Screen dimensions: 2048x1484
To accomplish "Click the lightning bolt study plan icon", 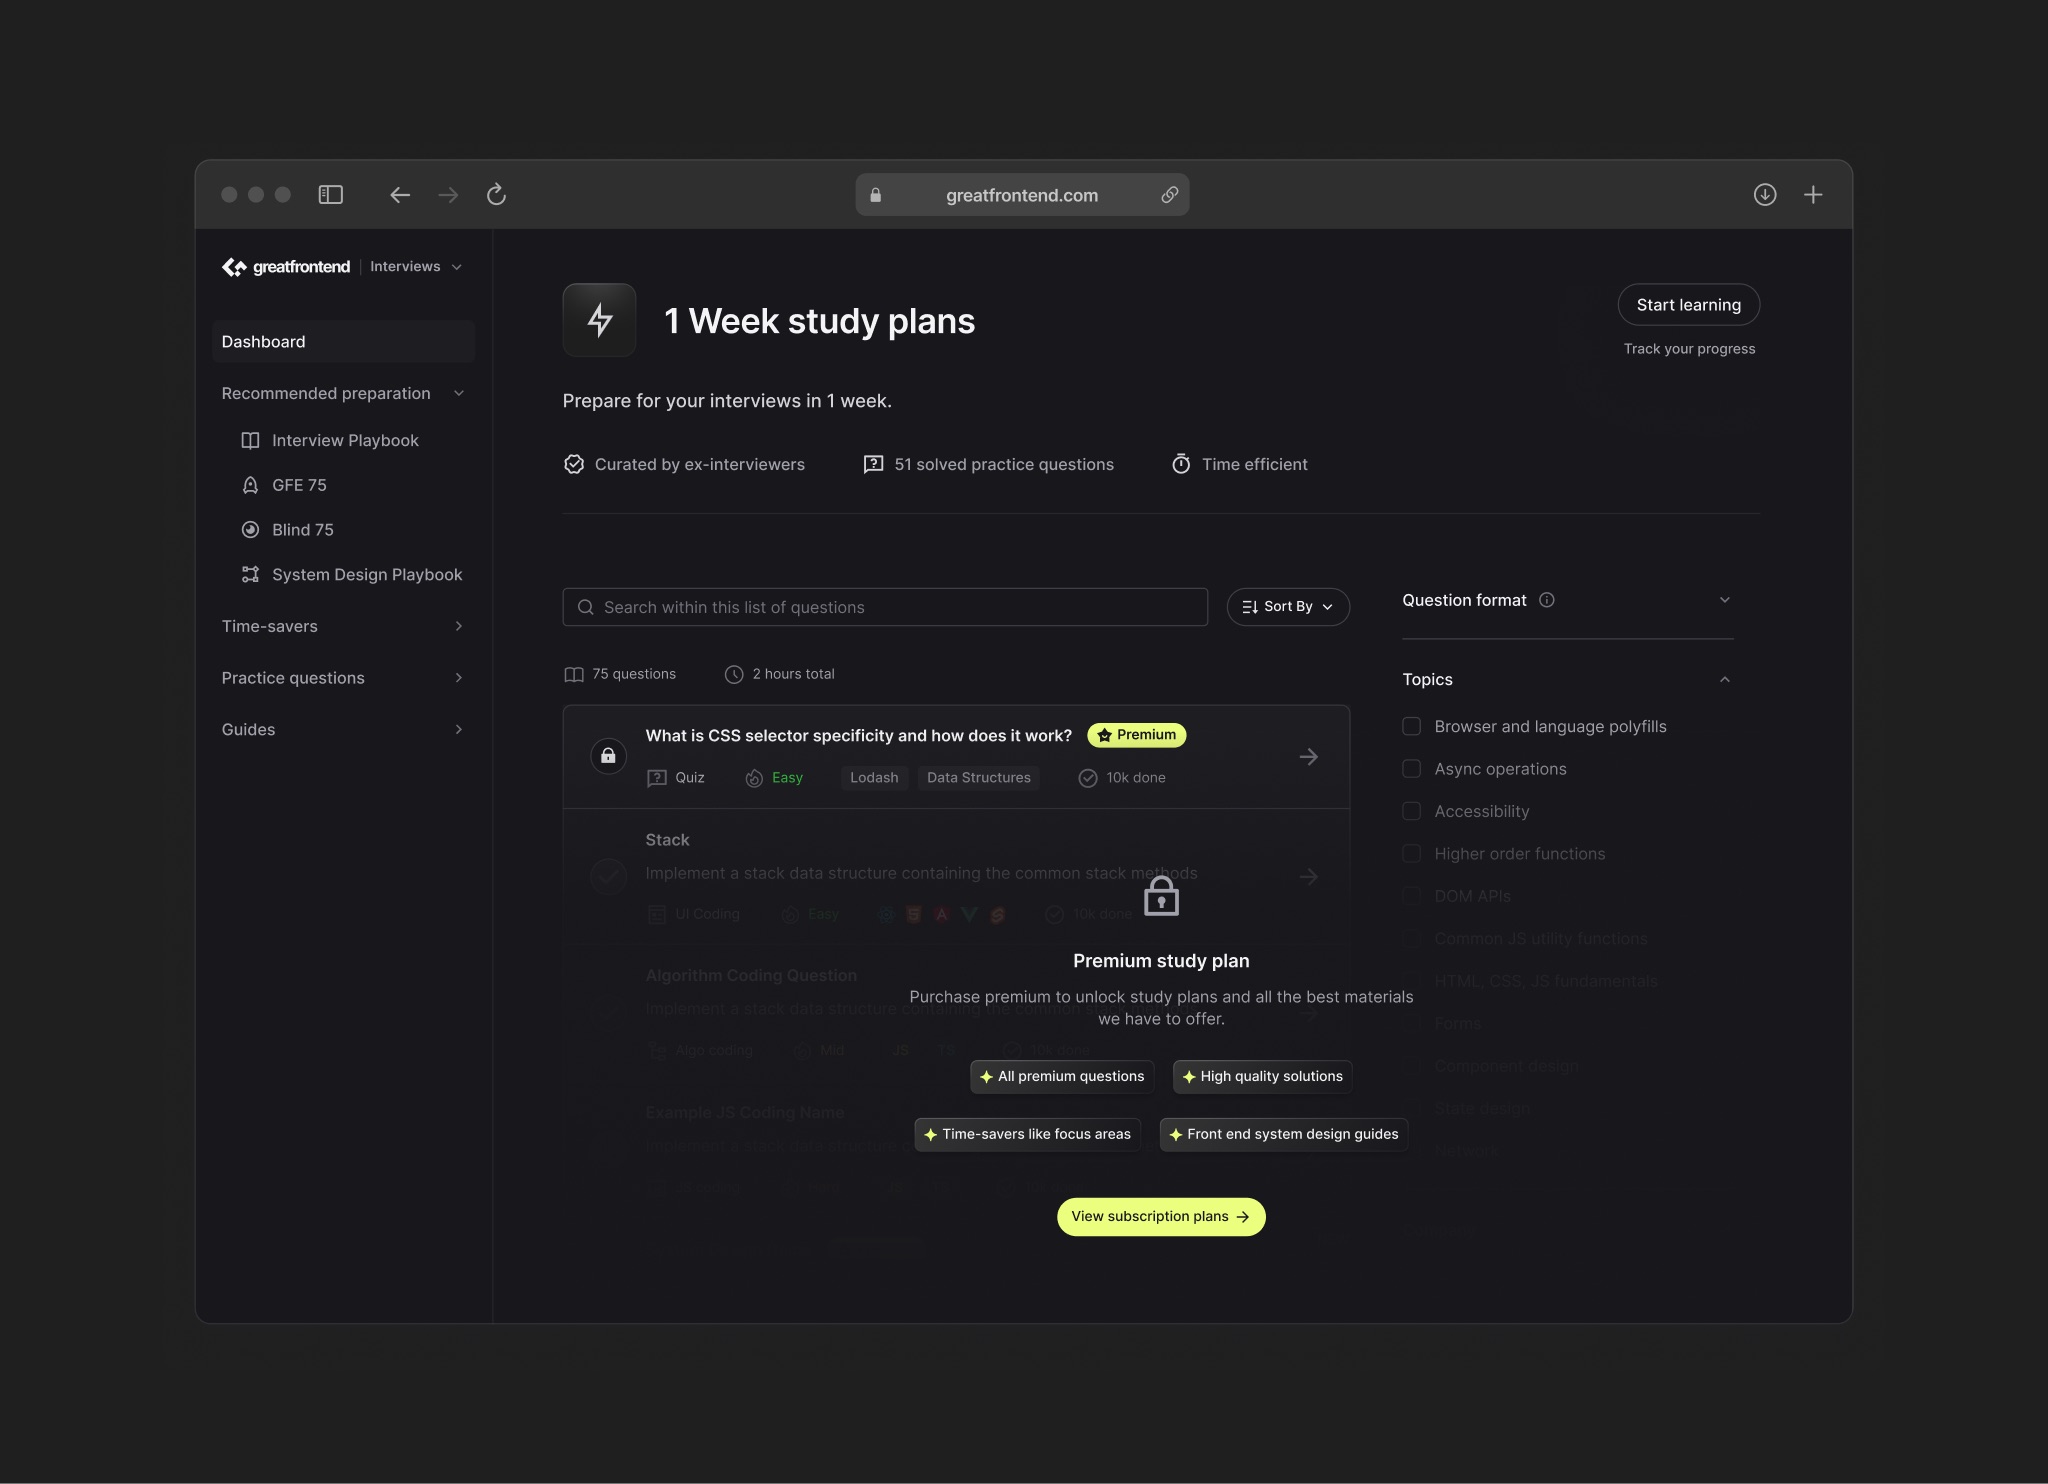I will [600, 320].
